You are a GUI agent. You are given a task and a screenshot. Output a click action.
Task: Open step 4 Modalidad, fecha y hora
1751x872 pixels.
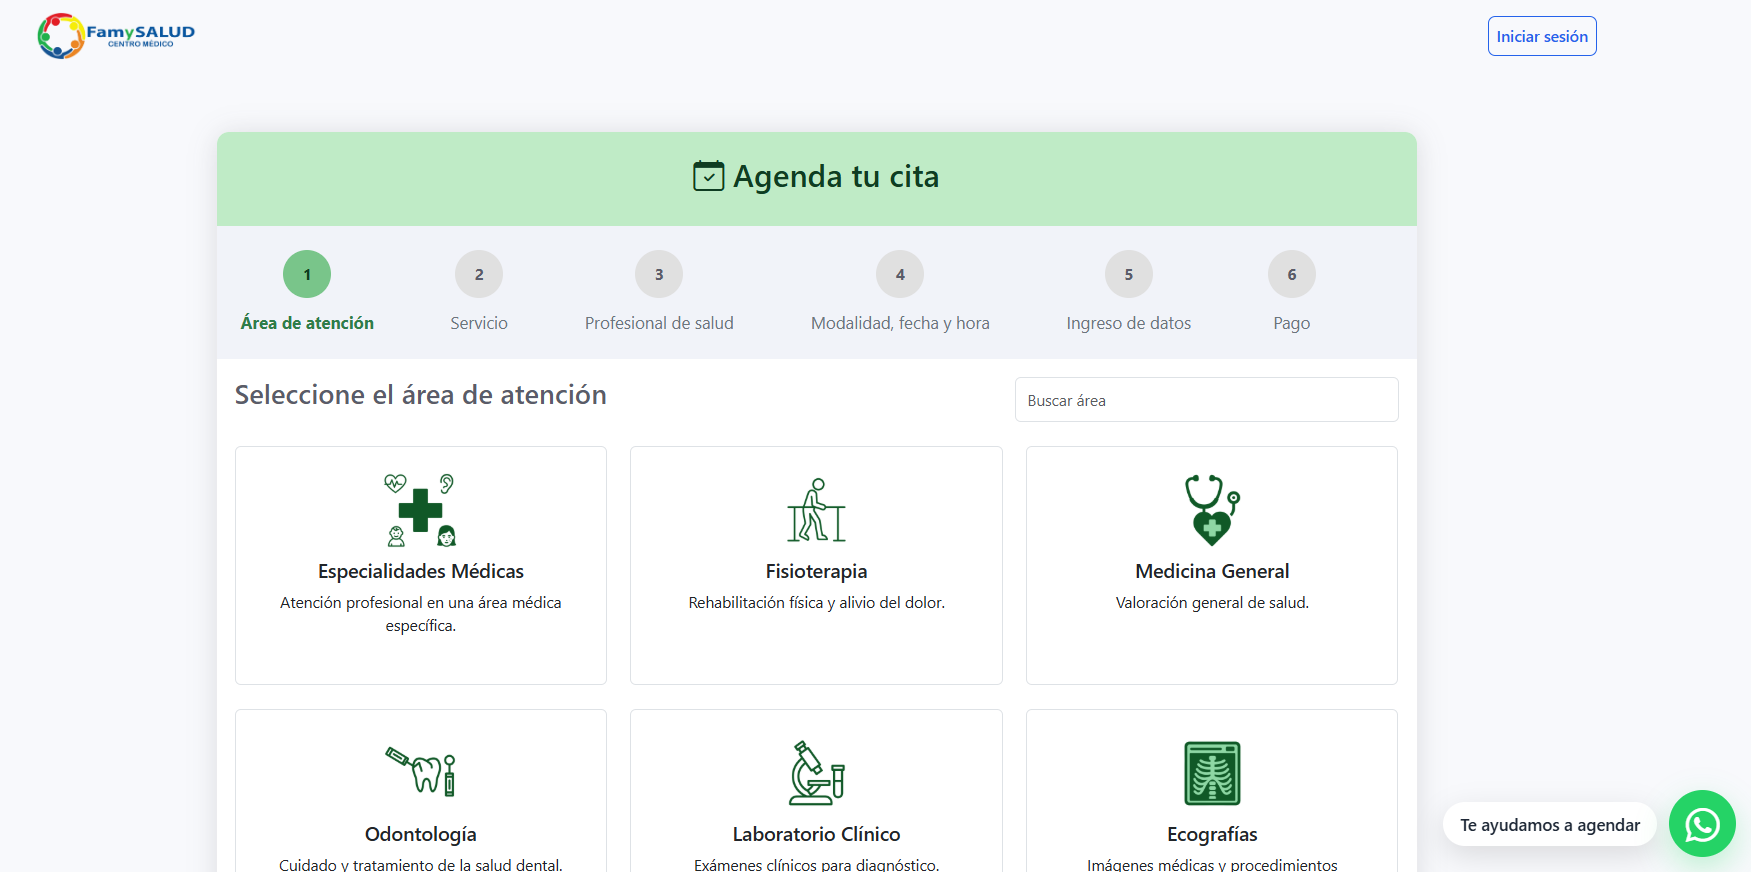click(x=900, y=274)
